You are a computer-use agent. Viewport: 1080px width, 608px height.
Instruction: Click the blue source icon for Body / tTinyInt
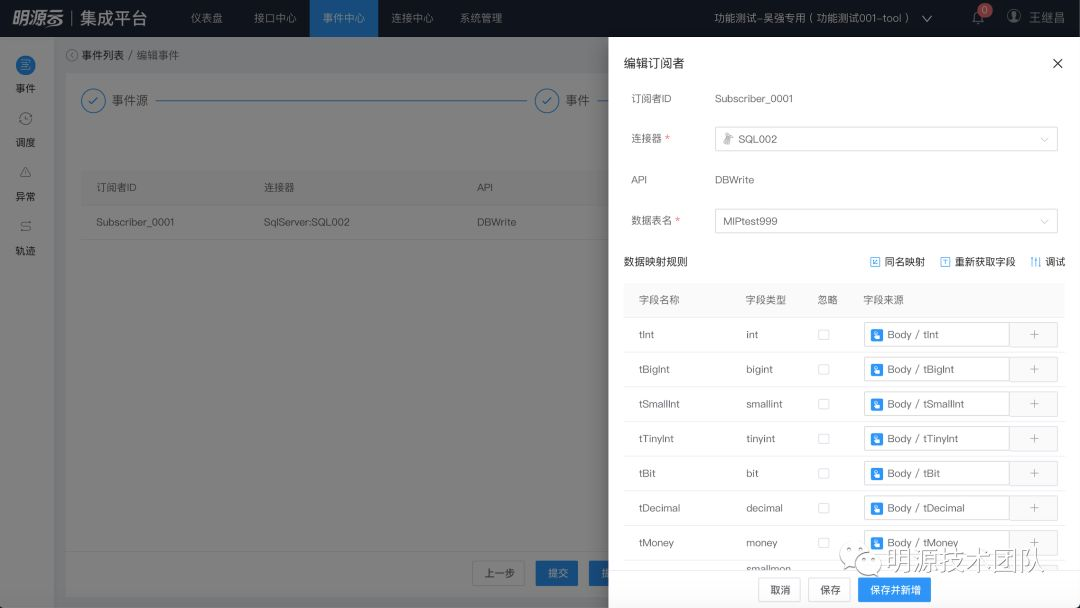pyautogui.click(x=877, y=439)
